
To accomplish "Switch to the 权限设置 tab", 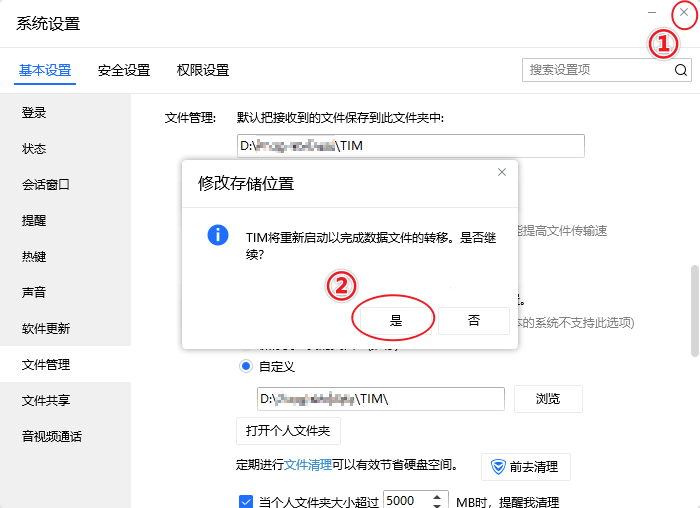I will click(203, 70).
